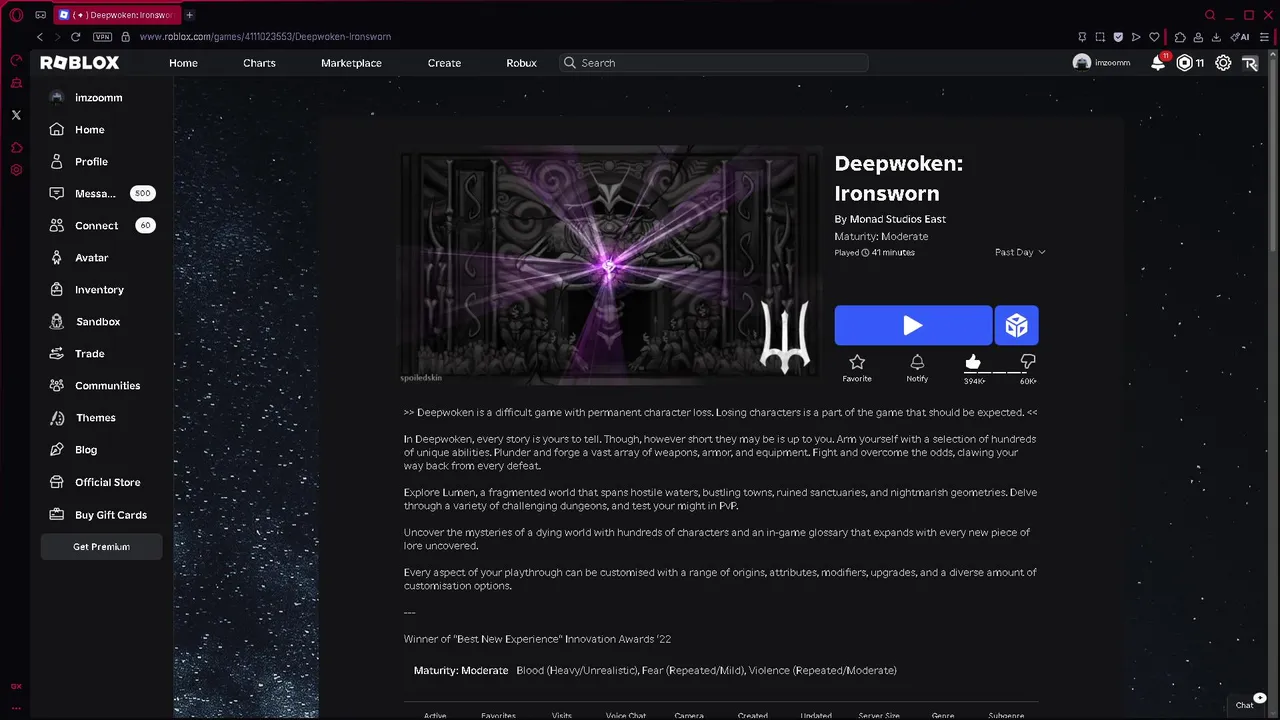Viewport: 1280px width, 720px height.
Task: Go to Home in top navigation
Action: tap(183, 63)
